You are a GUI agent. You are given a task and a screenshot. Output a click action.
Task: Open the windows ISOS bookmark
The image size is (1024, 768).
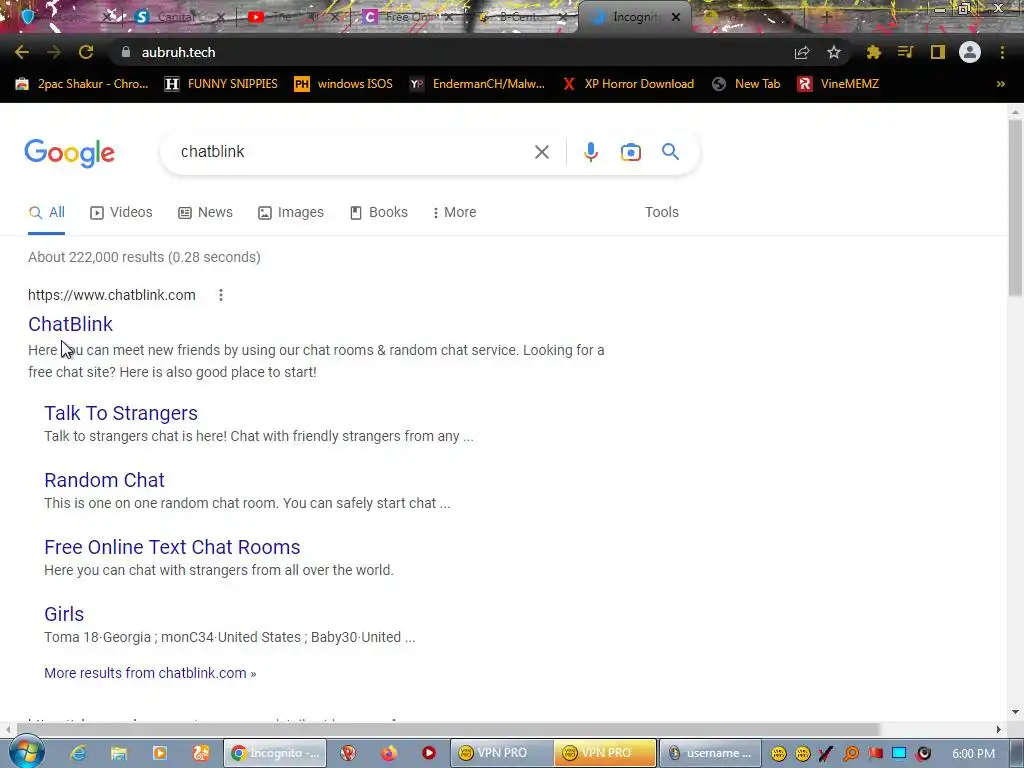[343, 84]
